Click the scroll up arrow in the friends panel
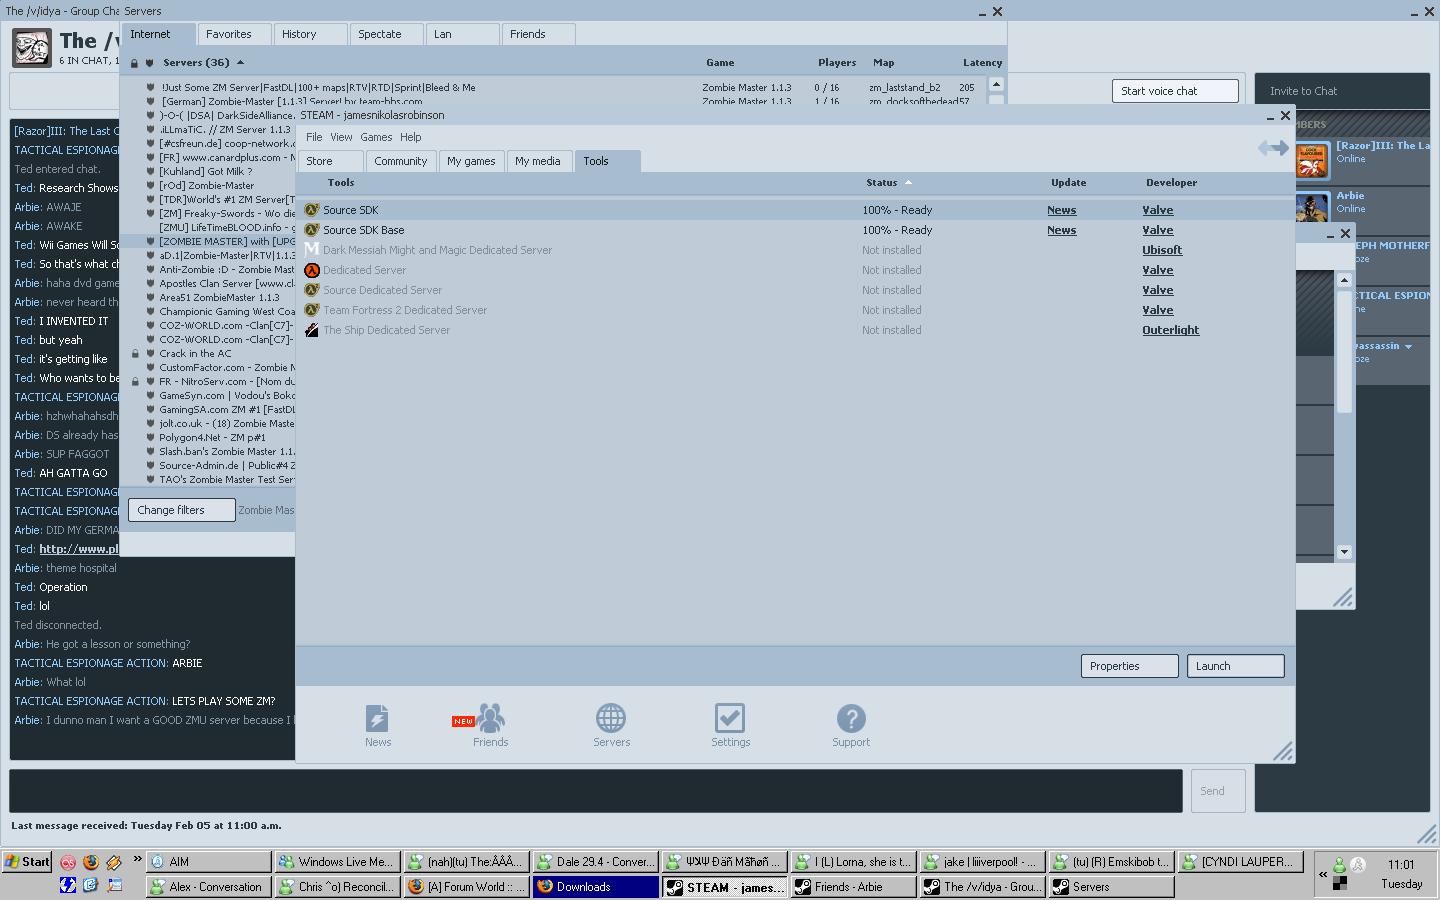This screenshot has height=900, width=1440. click(x=1344, y=280)
